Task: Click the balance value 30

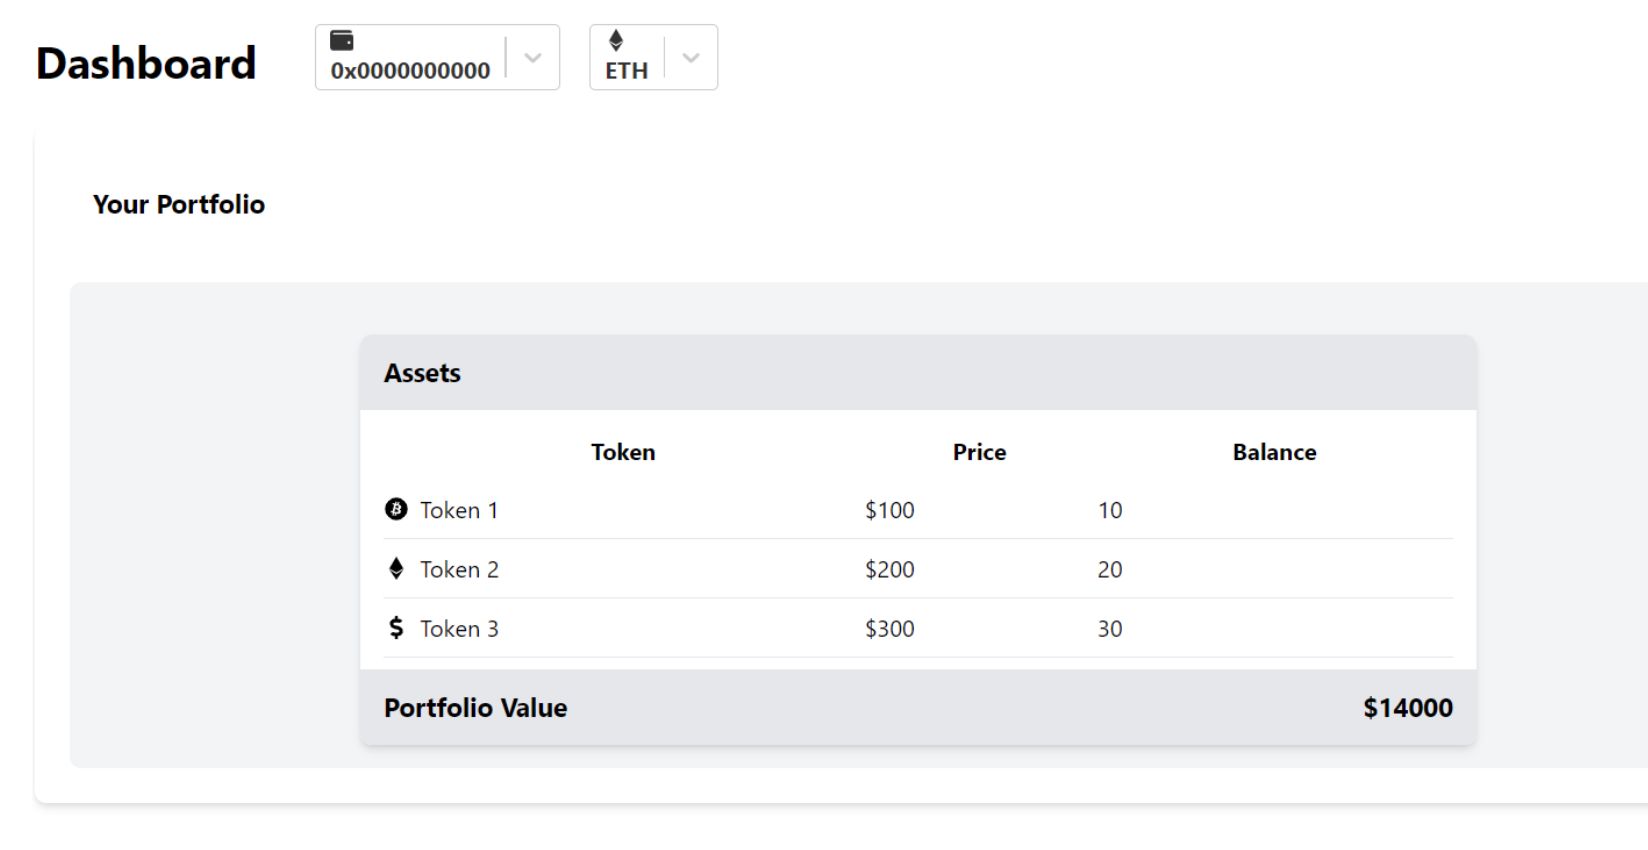Action: click(1110, 629)
